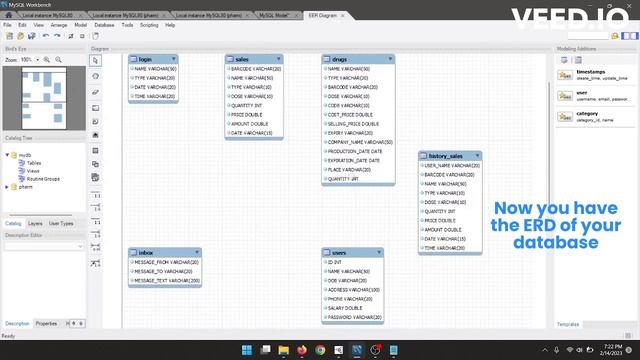The image size is (640, 360).
Task: Open the Arrange menu
Action: (x=59, y=25)
